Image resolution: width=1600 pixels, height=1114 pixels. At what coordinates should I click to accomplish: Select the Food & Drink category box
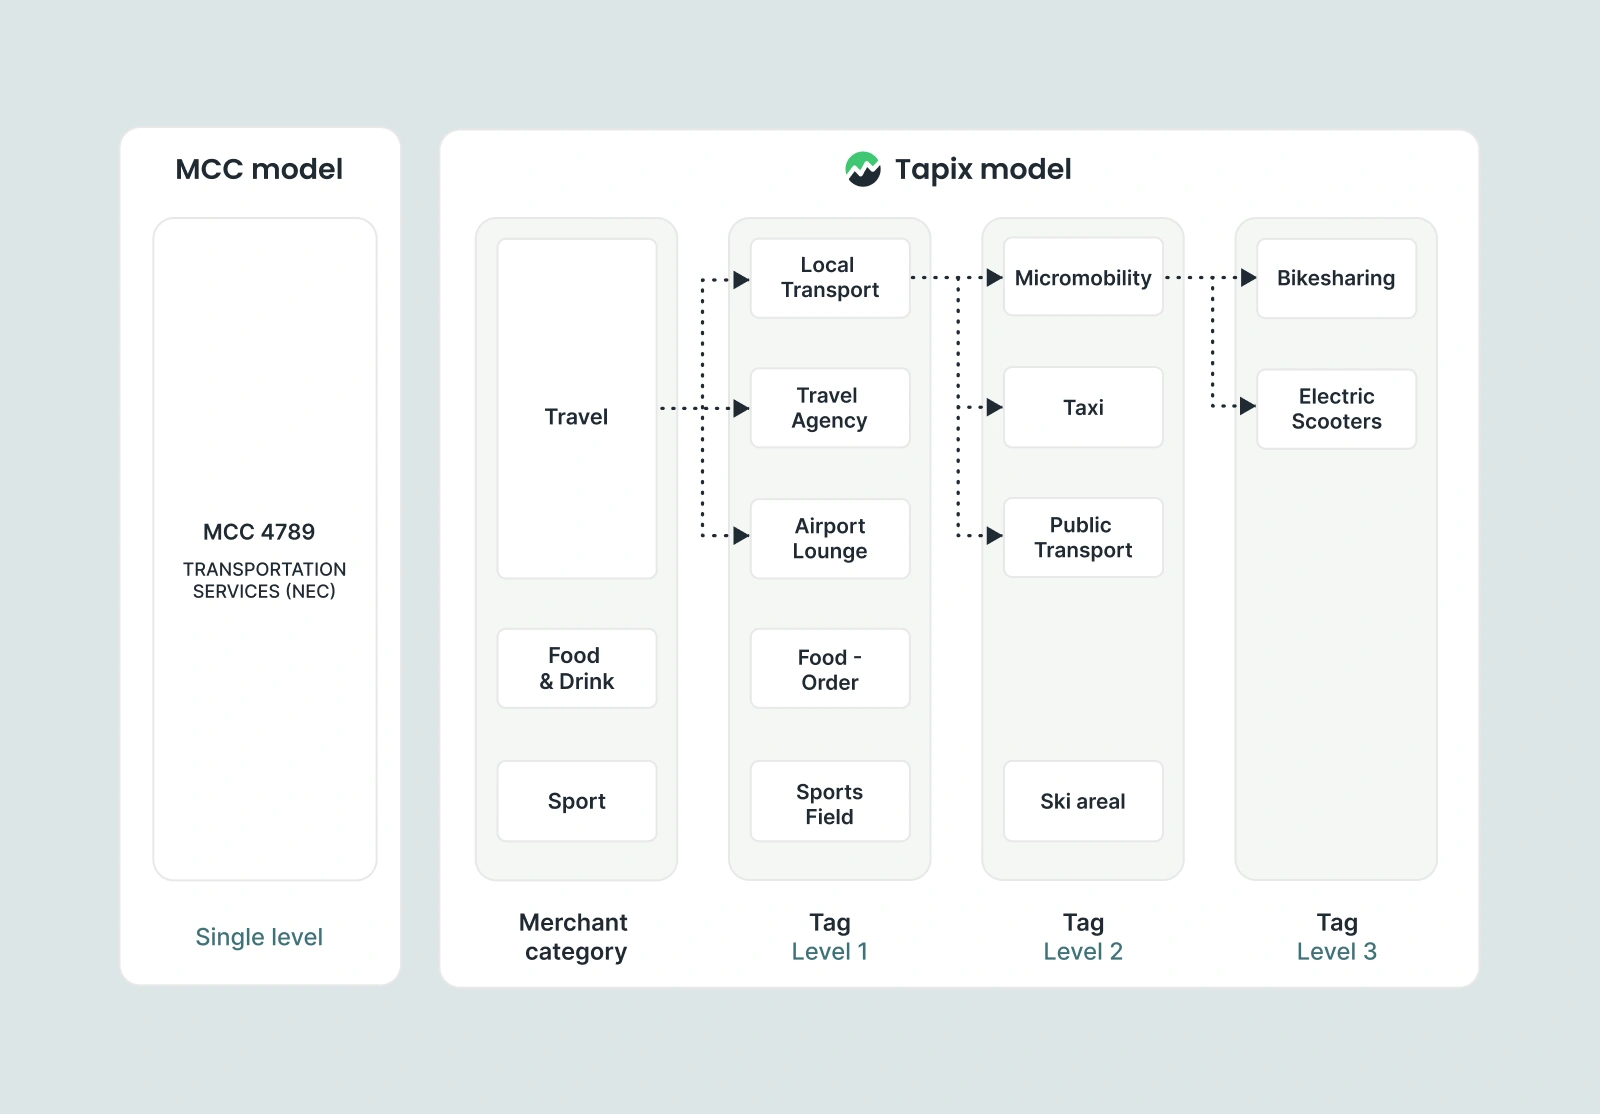pos(577,668)
